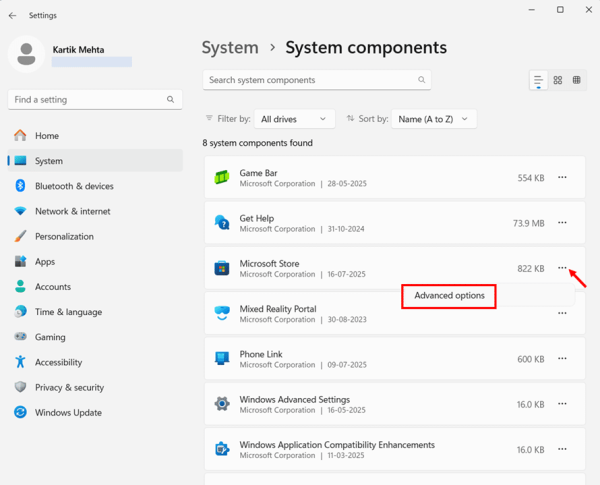Open Personalization settings

tap(95, 237)
